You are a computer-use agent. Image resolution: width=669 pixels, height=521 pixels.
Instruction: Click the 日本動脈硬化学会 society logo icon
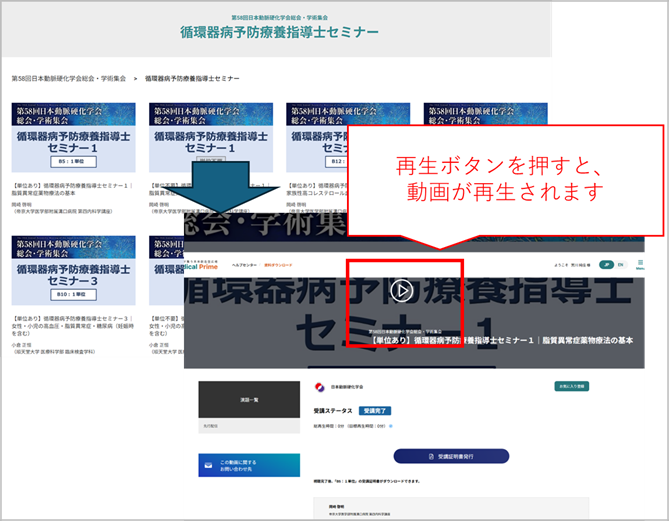point(320,387)
